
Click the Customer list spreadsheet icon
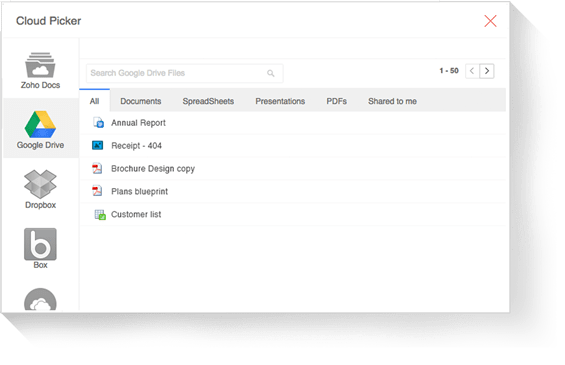click(x=100, y=214)
